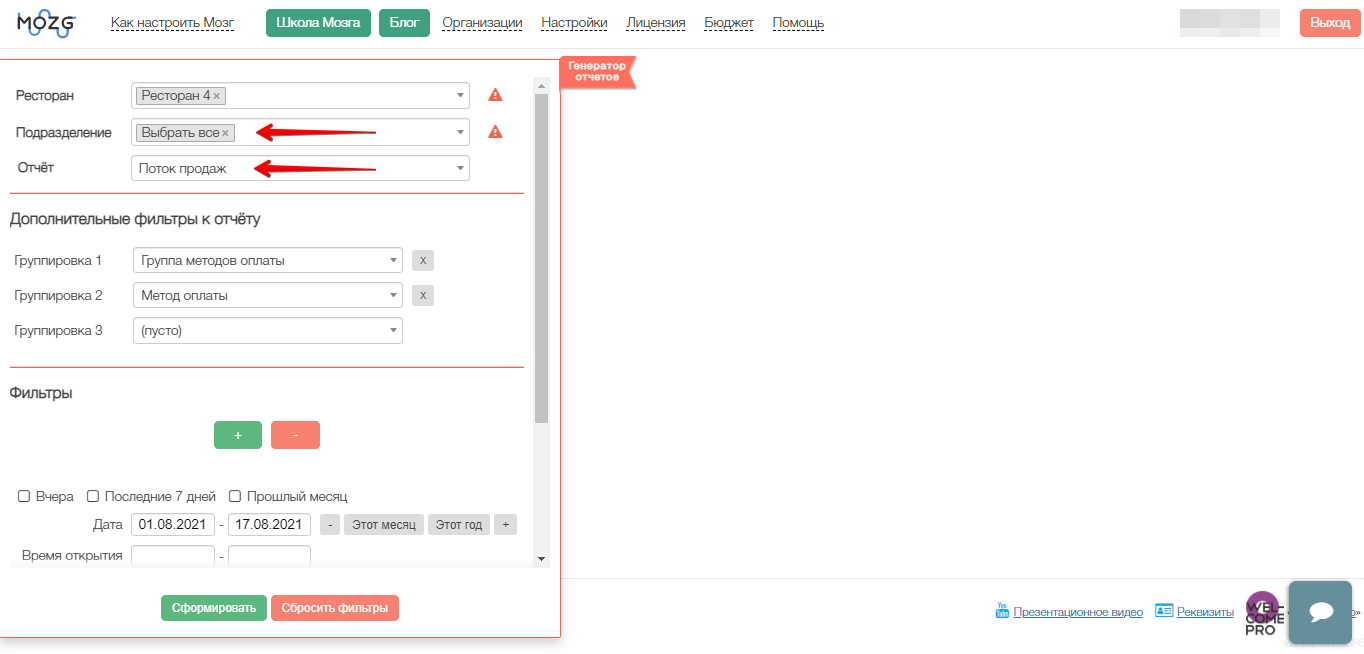Open the Группировка 1 dropdown
Screen dimensions: 1364x654
pos(267,261)
